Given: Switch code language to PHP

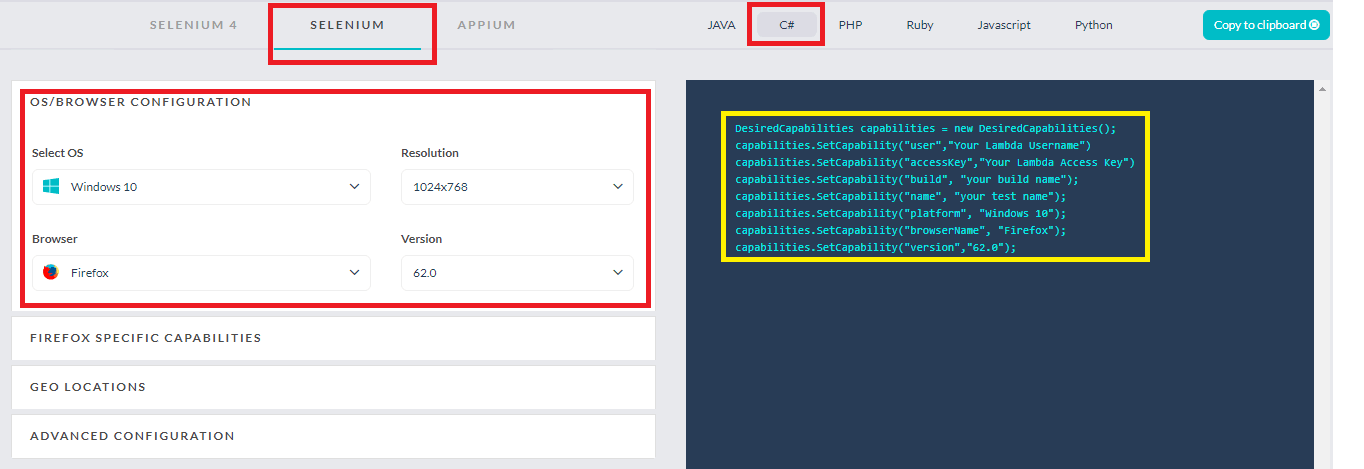Looking at the screenshot, I should tap(850, 25).
